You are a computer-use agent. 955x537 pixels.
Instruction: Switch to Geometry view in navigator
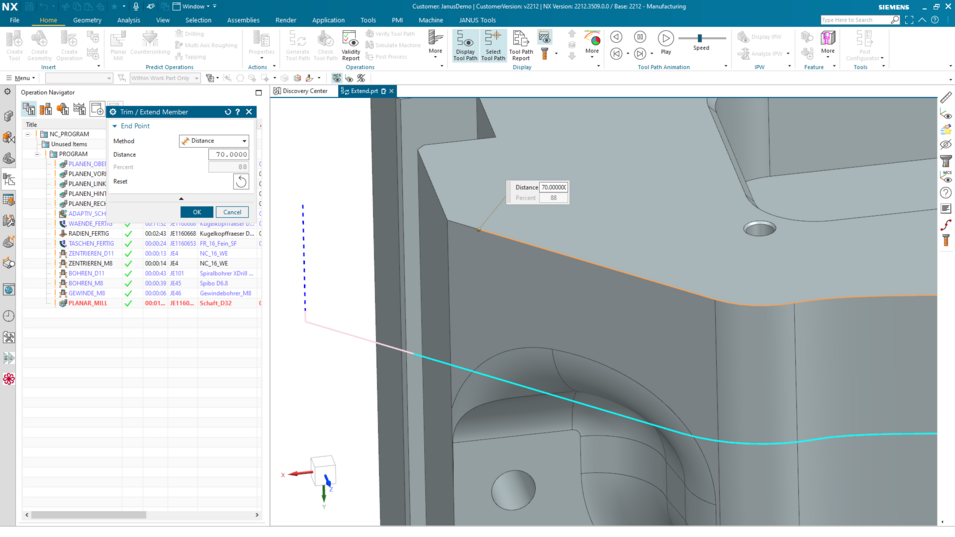(63, 109)
